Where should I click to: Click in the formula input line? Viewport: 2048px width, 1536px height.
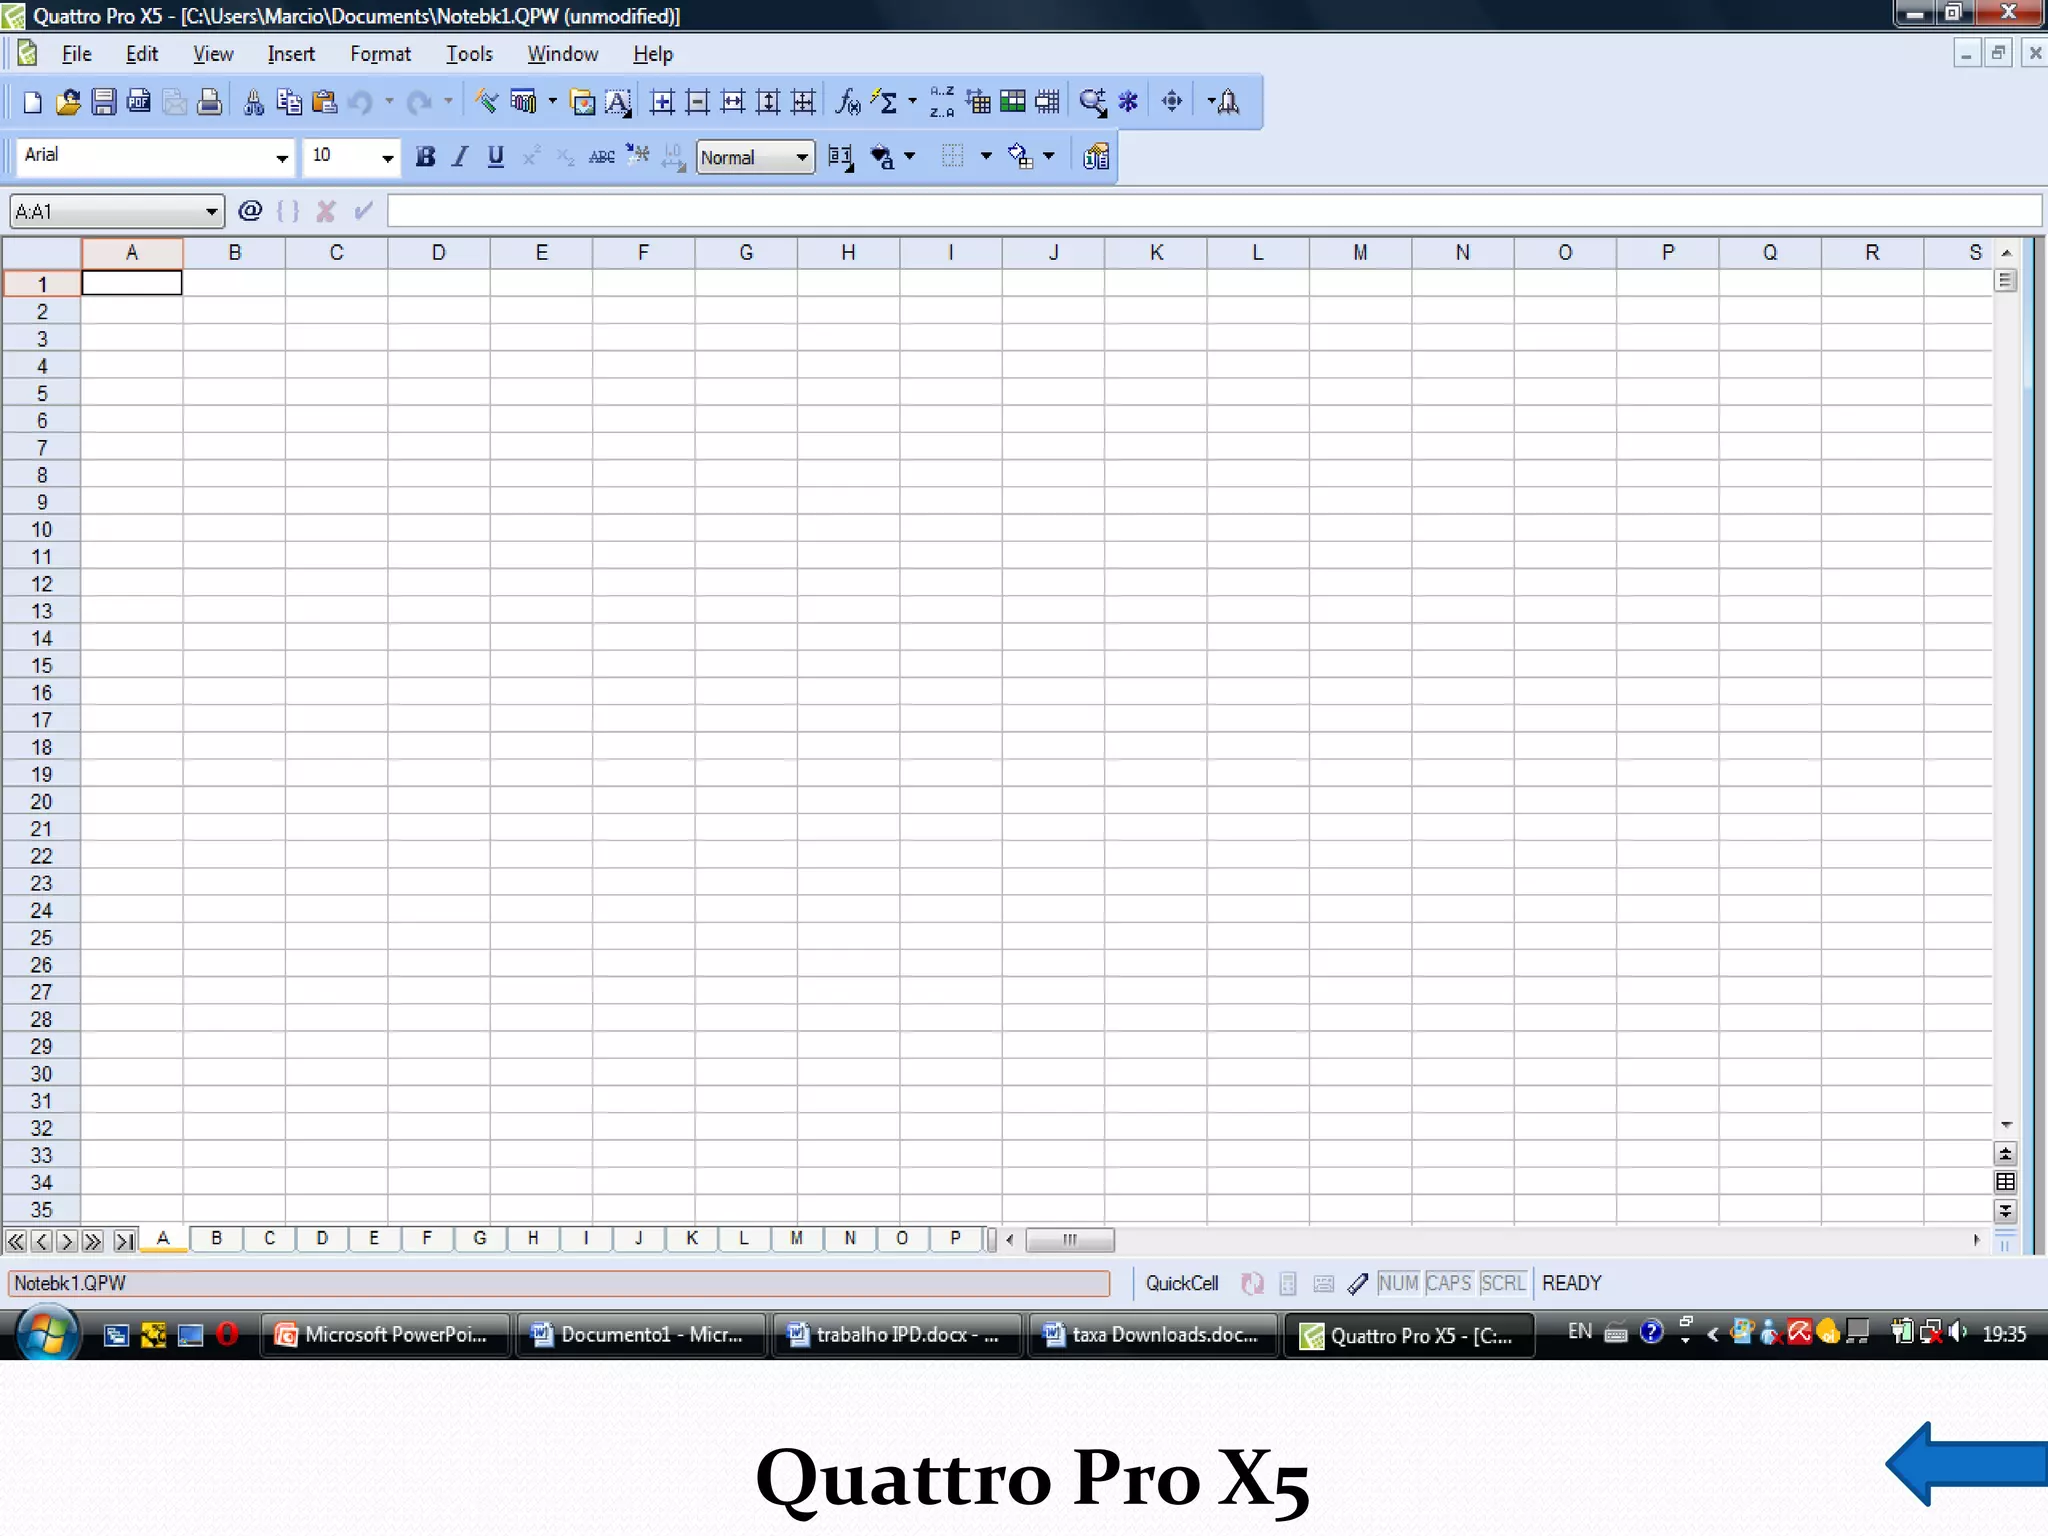coord(1214,211)
